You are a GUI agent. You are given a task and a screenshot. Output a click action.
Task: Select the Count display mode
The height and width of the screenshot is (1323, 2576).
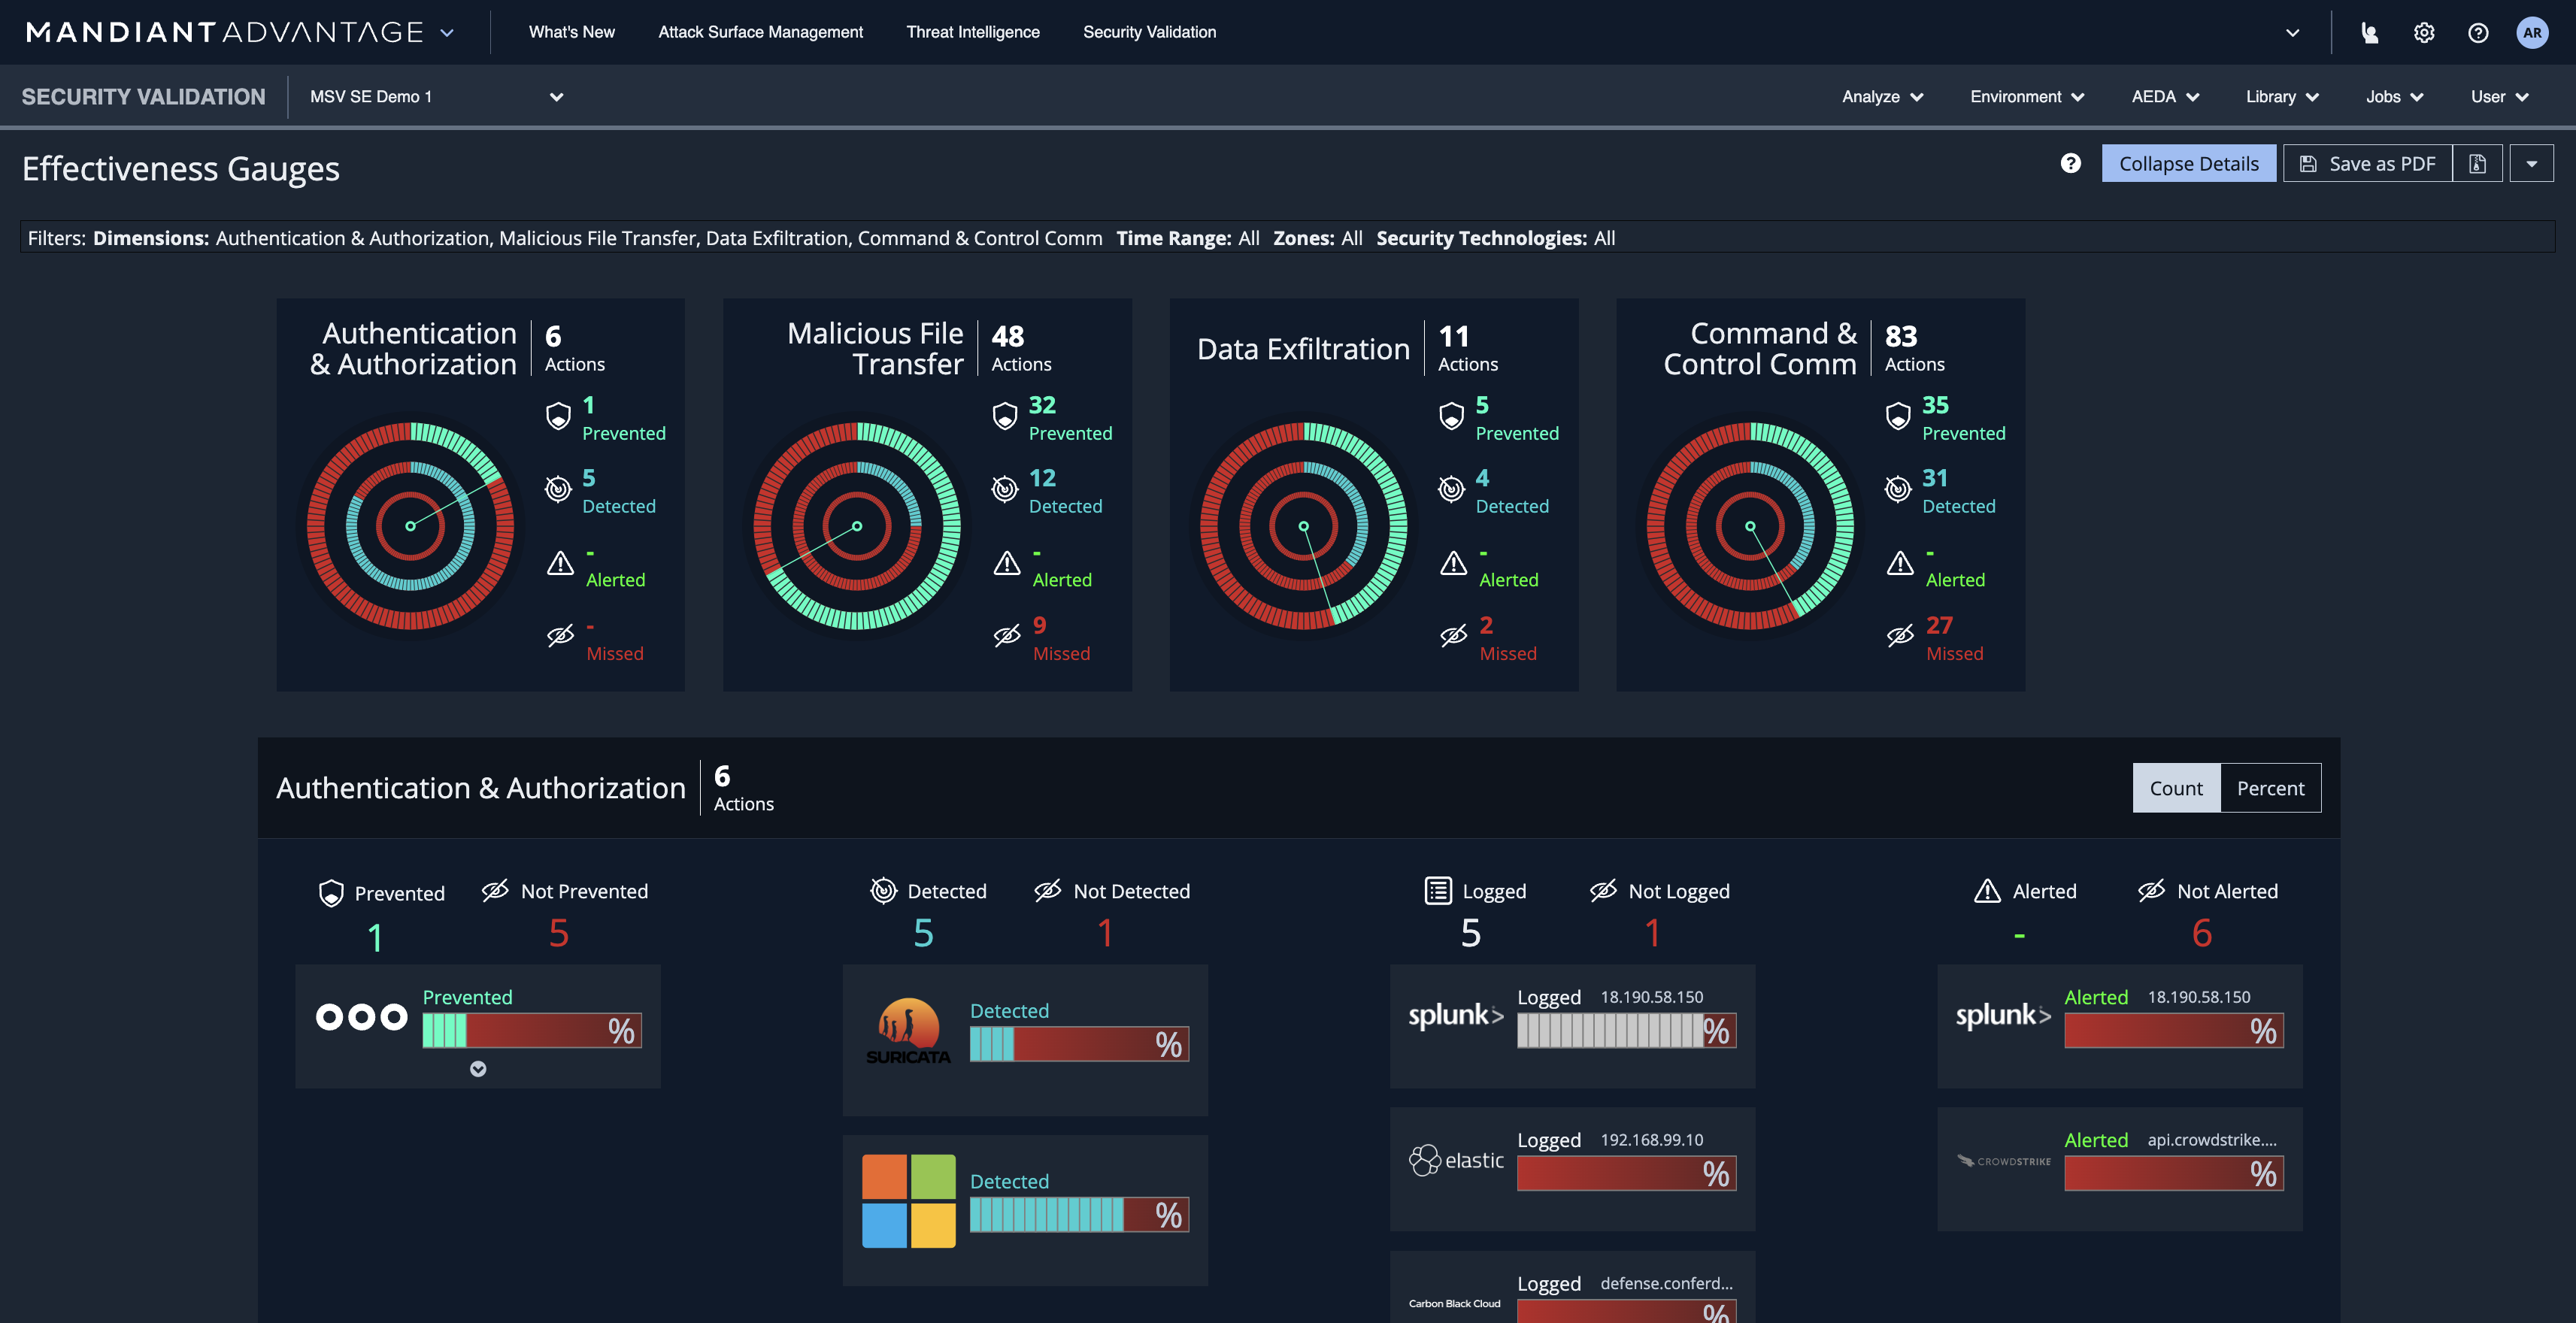point(2176,788)
